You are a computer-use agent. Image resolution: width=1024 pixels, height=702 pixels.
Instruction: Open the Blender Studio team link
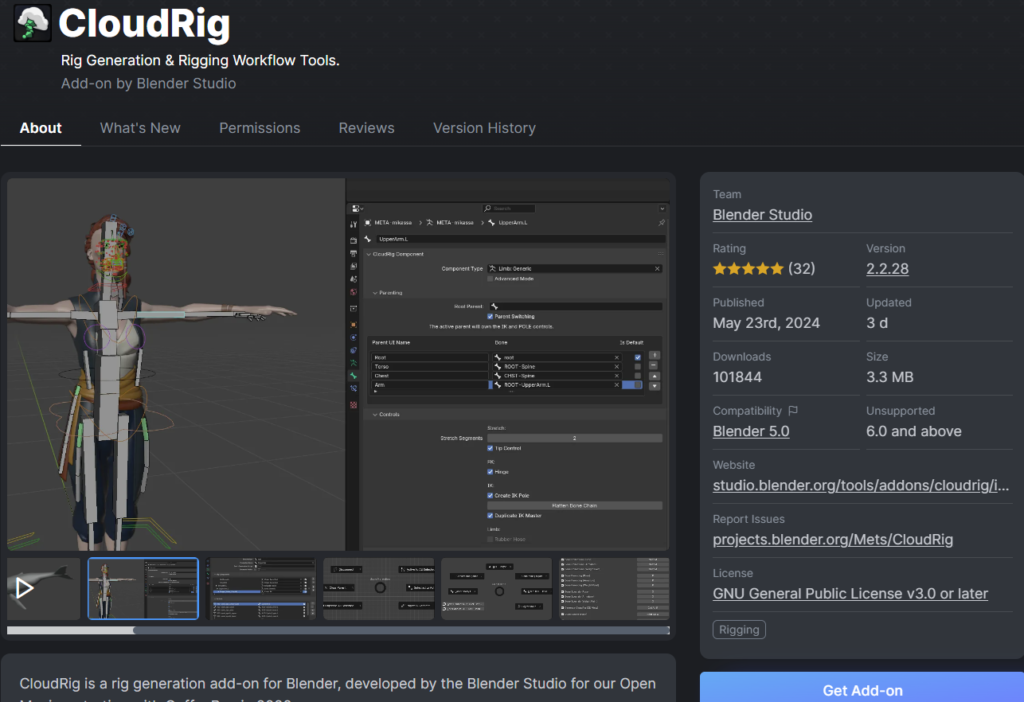click(x=762, y=215)
